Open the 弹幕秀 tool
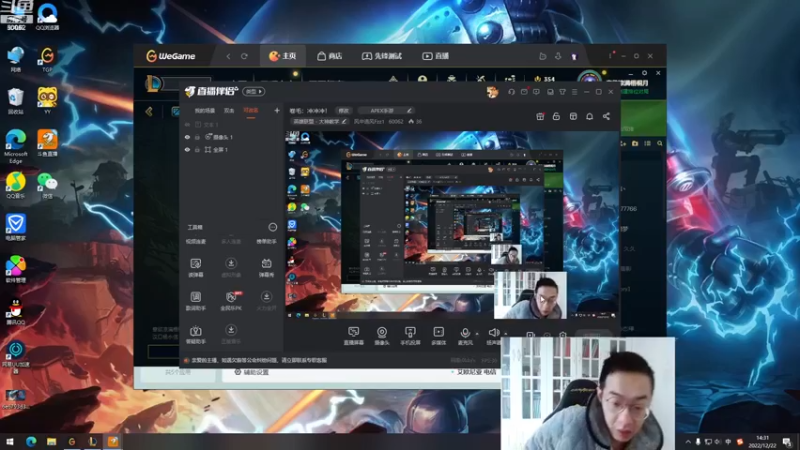 (266, 267)
